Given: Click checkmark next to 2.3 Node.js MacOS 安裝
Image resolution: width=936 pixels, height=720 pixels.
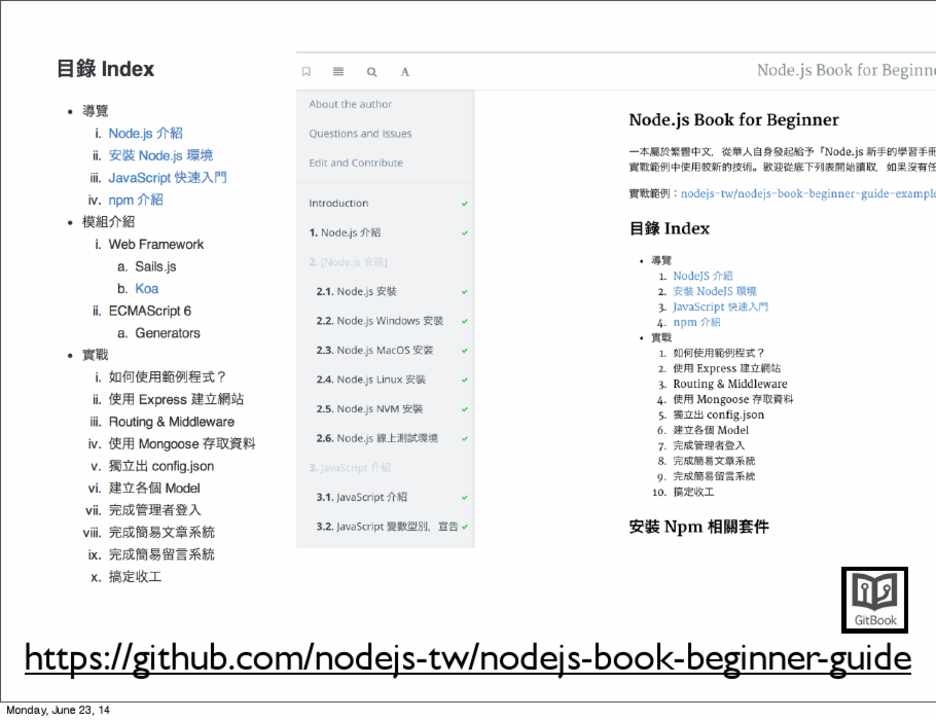Looking at the screenshot, I should tap(465, 350).
